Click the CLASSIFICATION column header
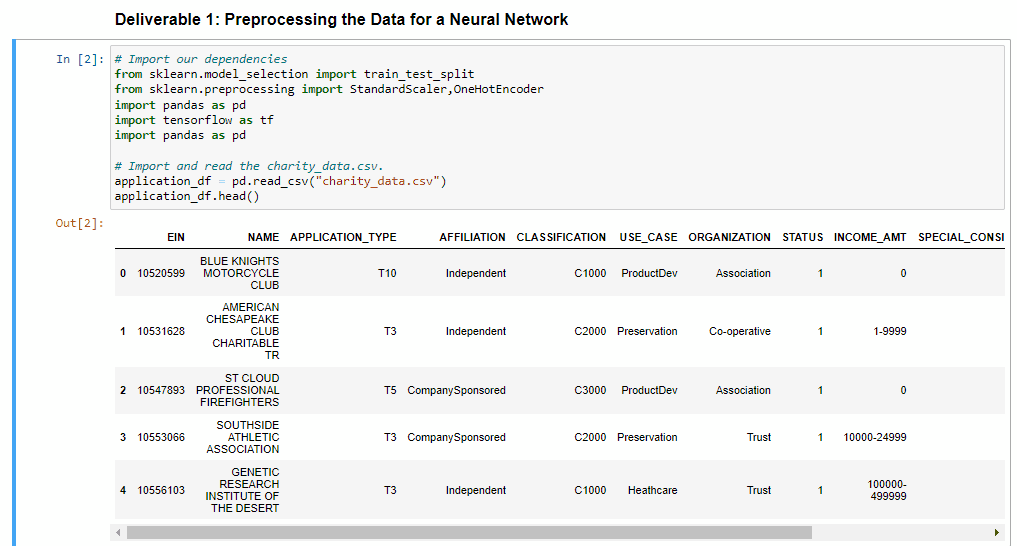This screenshot has height=546, width=1017. click(x=561, y=237)
